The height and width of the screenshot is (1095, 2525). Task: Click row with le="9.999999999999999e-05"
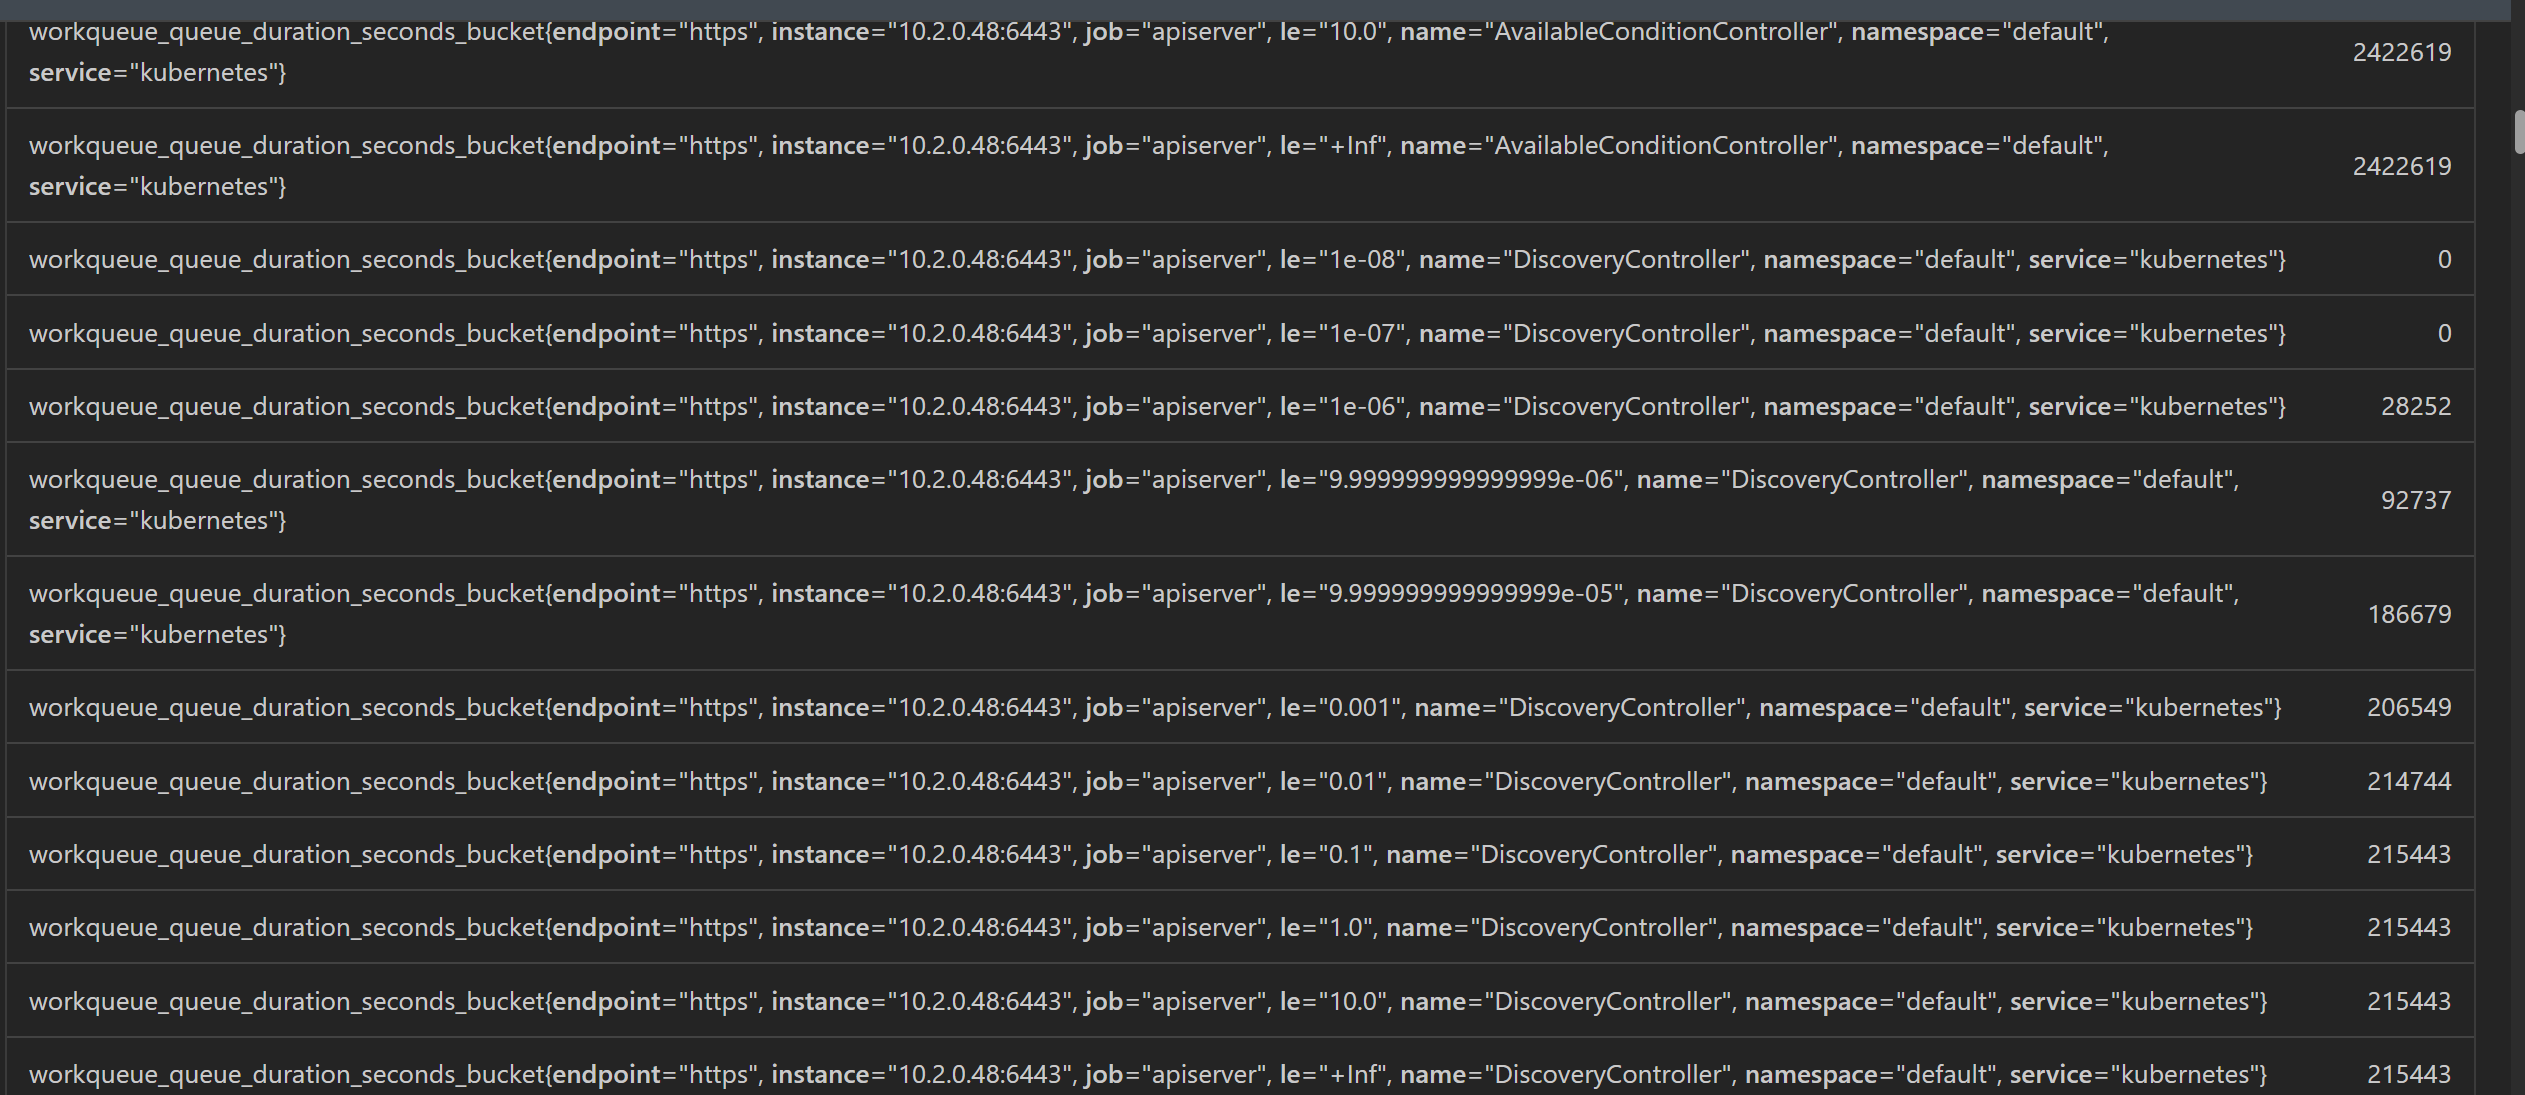tap(1240, 613)
